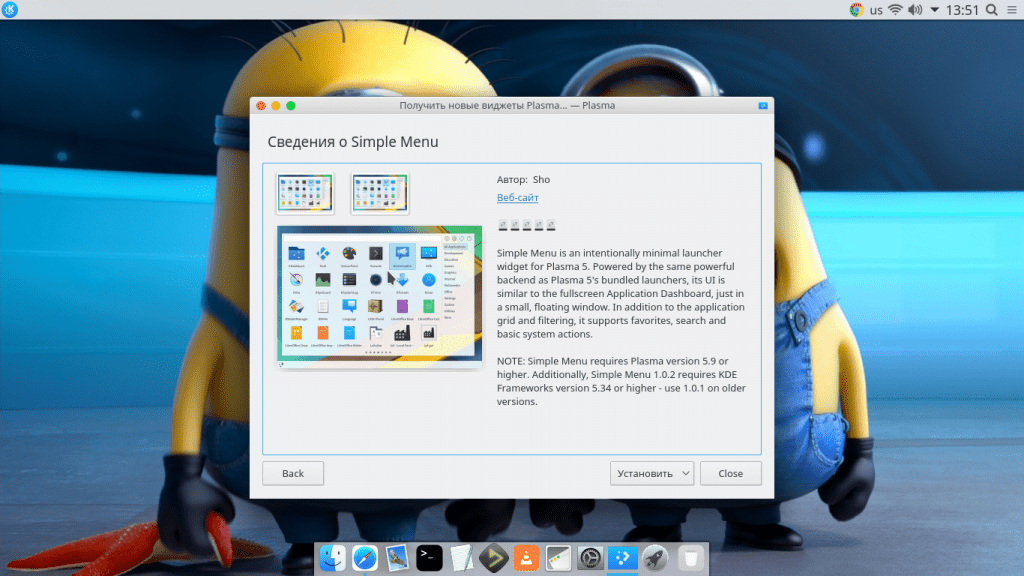Click the Chrome tray icon in the top panel
The image size is (1024, 576).
tap(856, 10)
